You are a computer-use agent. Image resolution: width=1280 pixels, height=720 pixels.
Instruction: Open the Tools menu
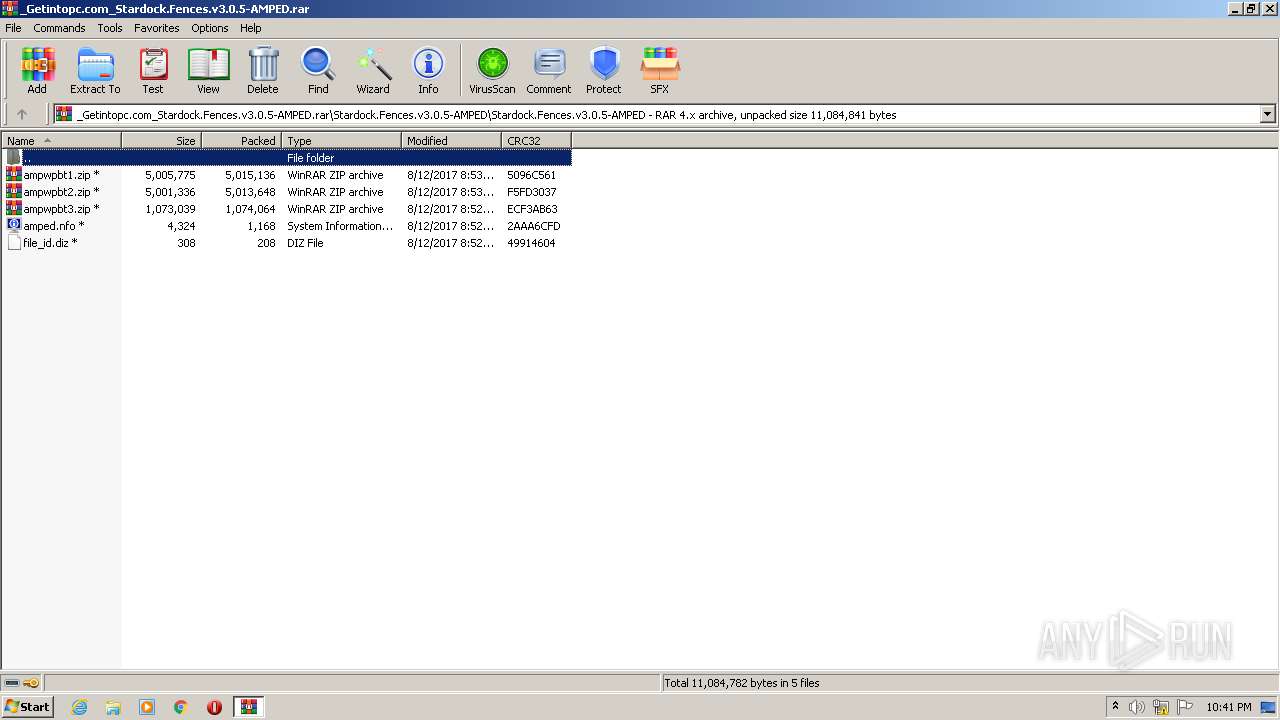pyautogui.click(x=110, y=28)
